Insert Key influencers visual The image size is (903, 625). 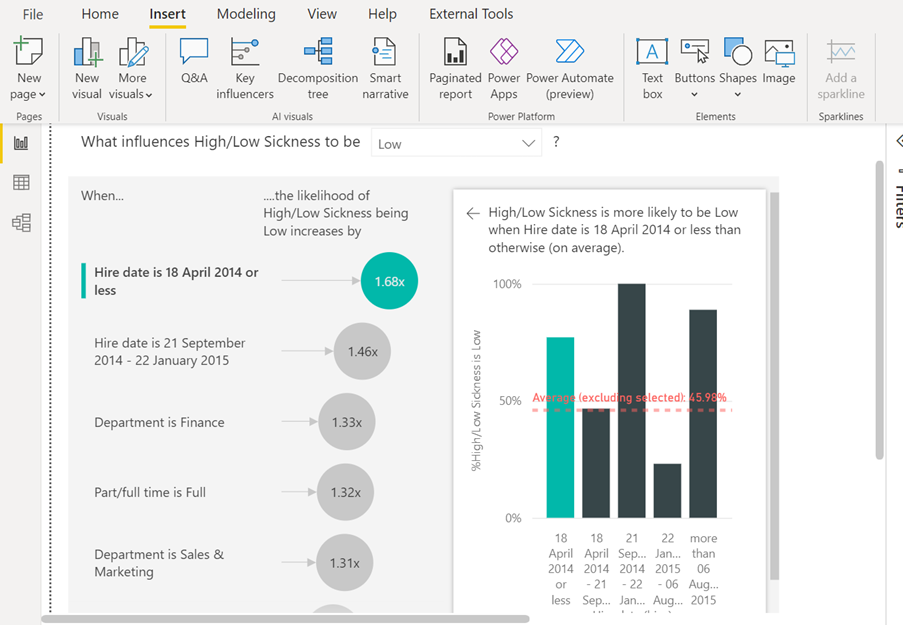(245, 68)
